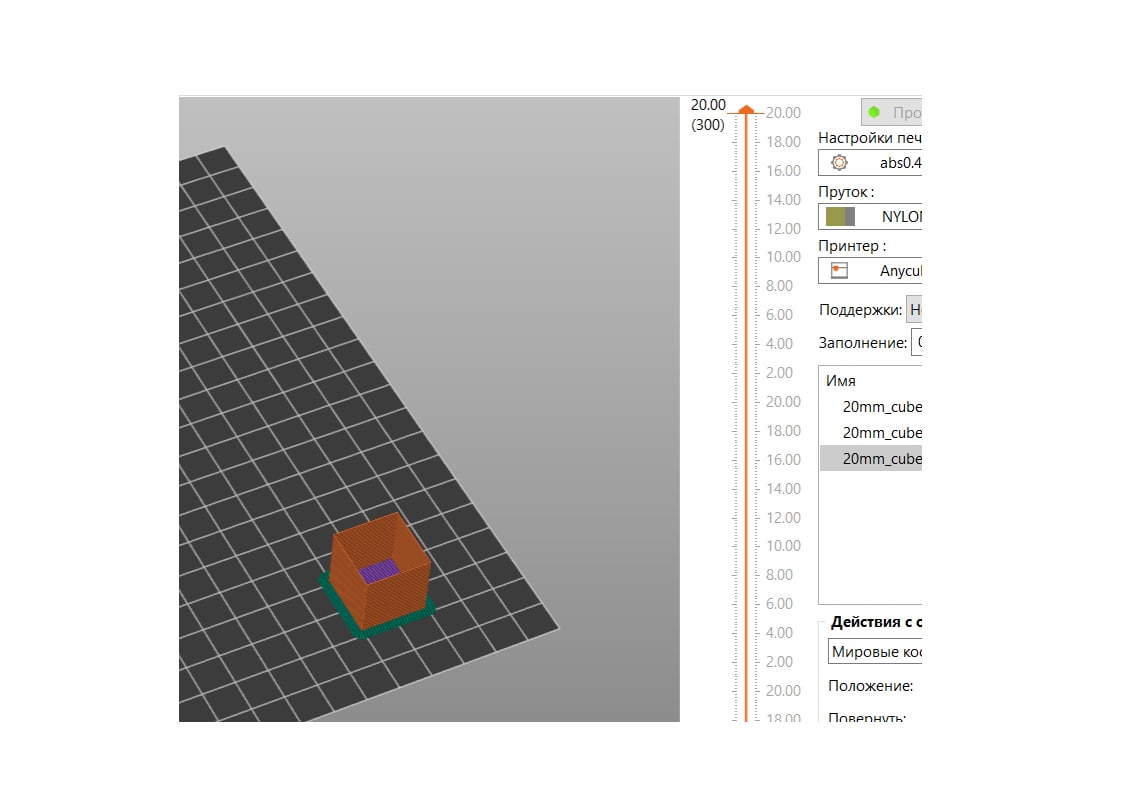Click the Положение label
The height and width of the screenshot is (793, 1122).
[x=870, y=686]
